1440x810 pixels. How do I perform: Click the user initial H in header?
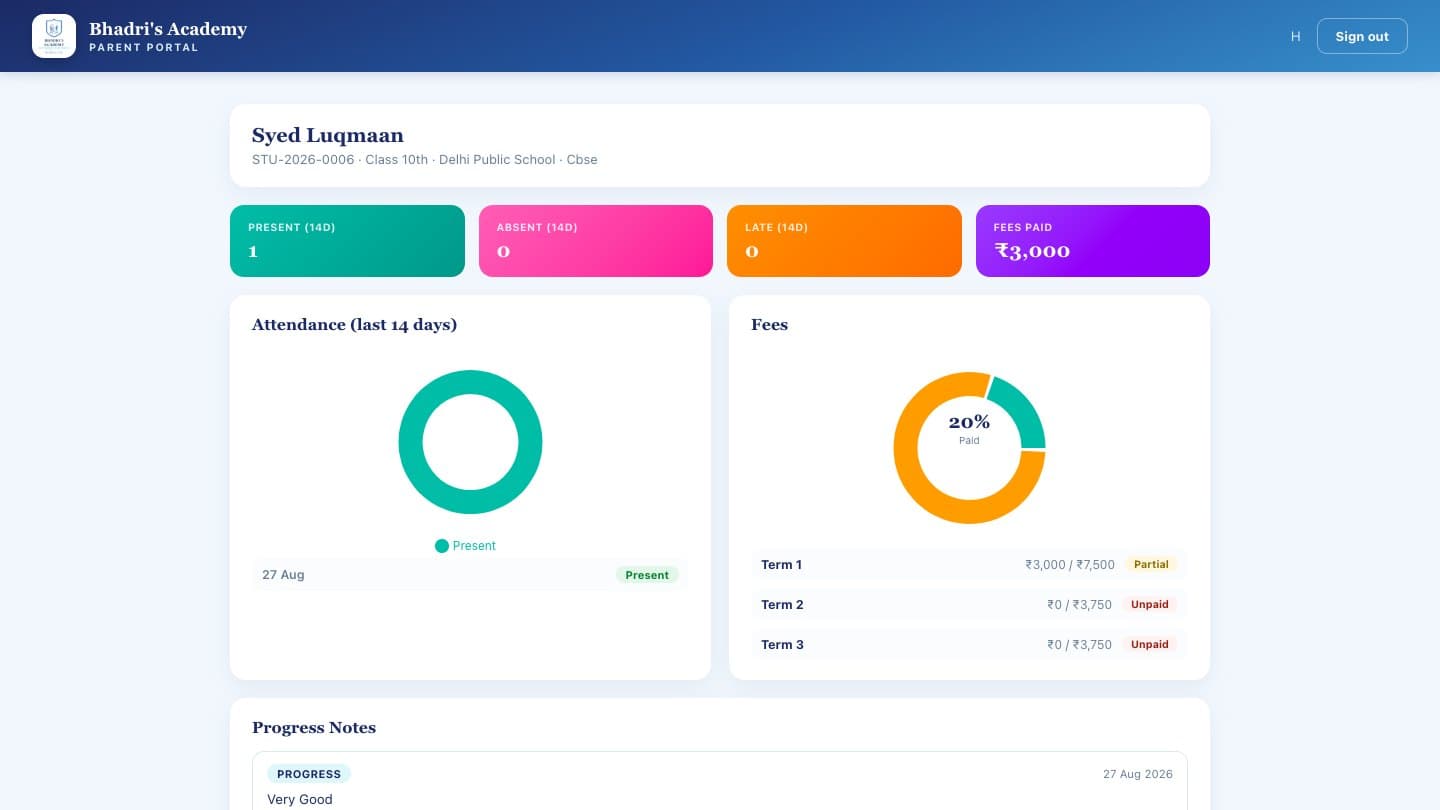click(x=1296, y=36)
